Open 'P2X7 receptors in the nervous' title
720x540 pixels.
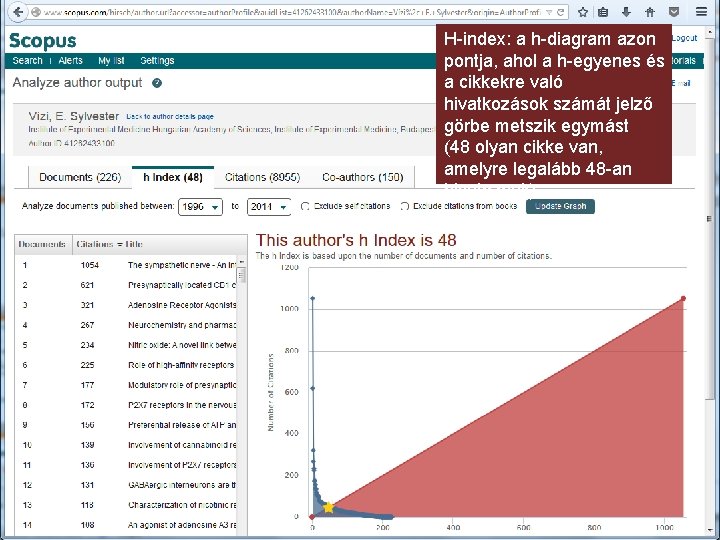tap(182, 405)
